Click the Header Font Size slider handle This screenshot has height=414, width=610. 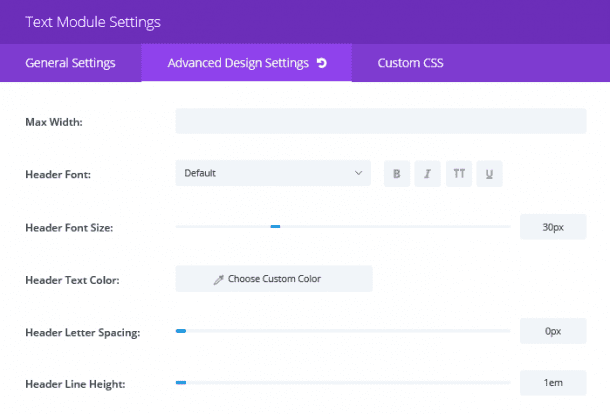tap(275, 226)
